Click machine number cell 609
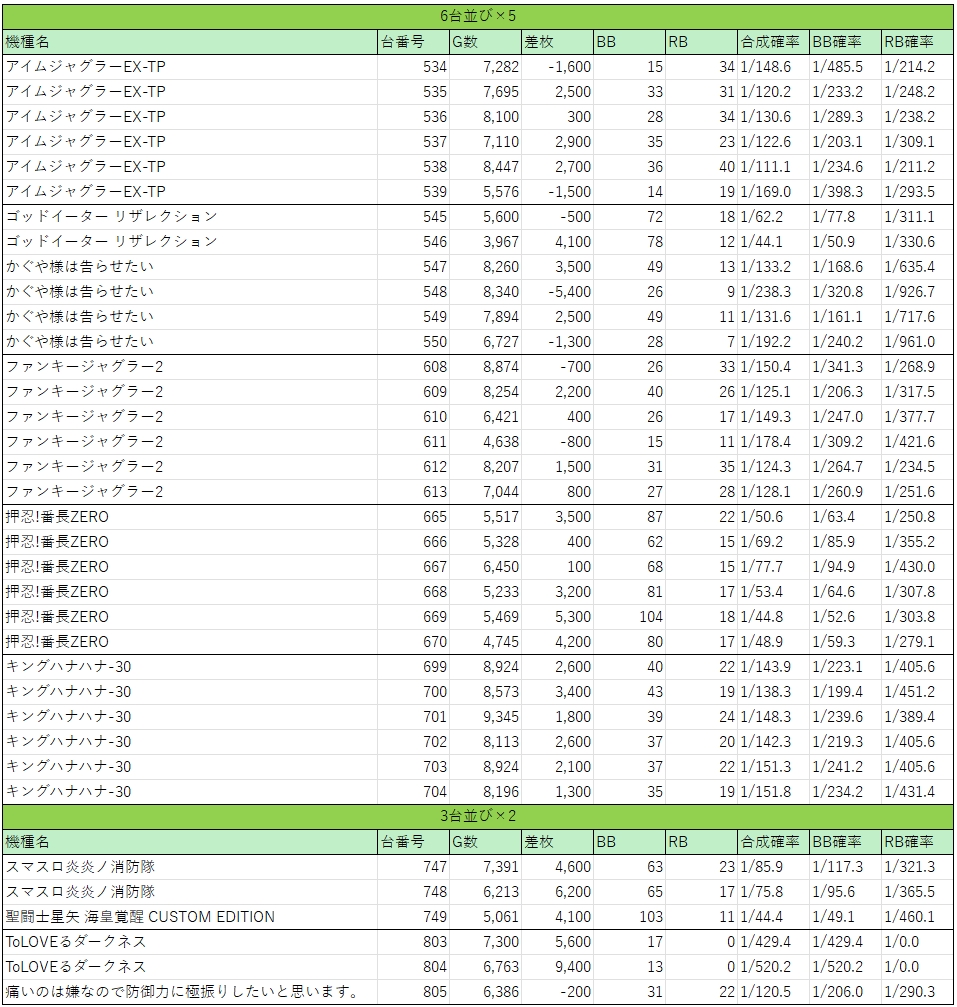This screenshot has width=957, height=1007. point(414,392)
